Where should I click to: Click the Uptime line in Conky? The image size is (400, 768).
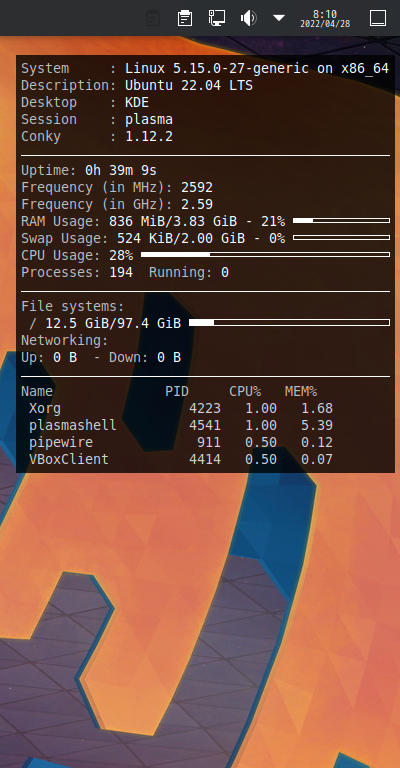tap(89, 170)
